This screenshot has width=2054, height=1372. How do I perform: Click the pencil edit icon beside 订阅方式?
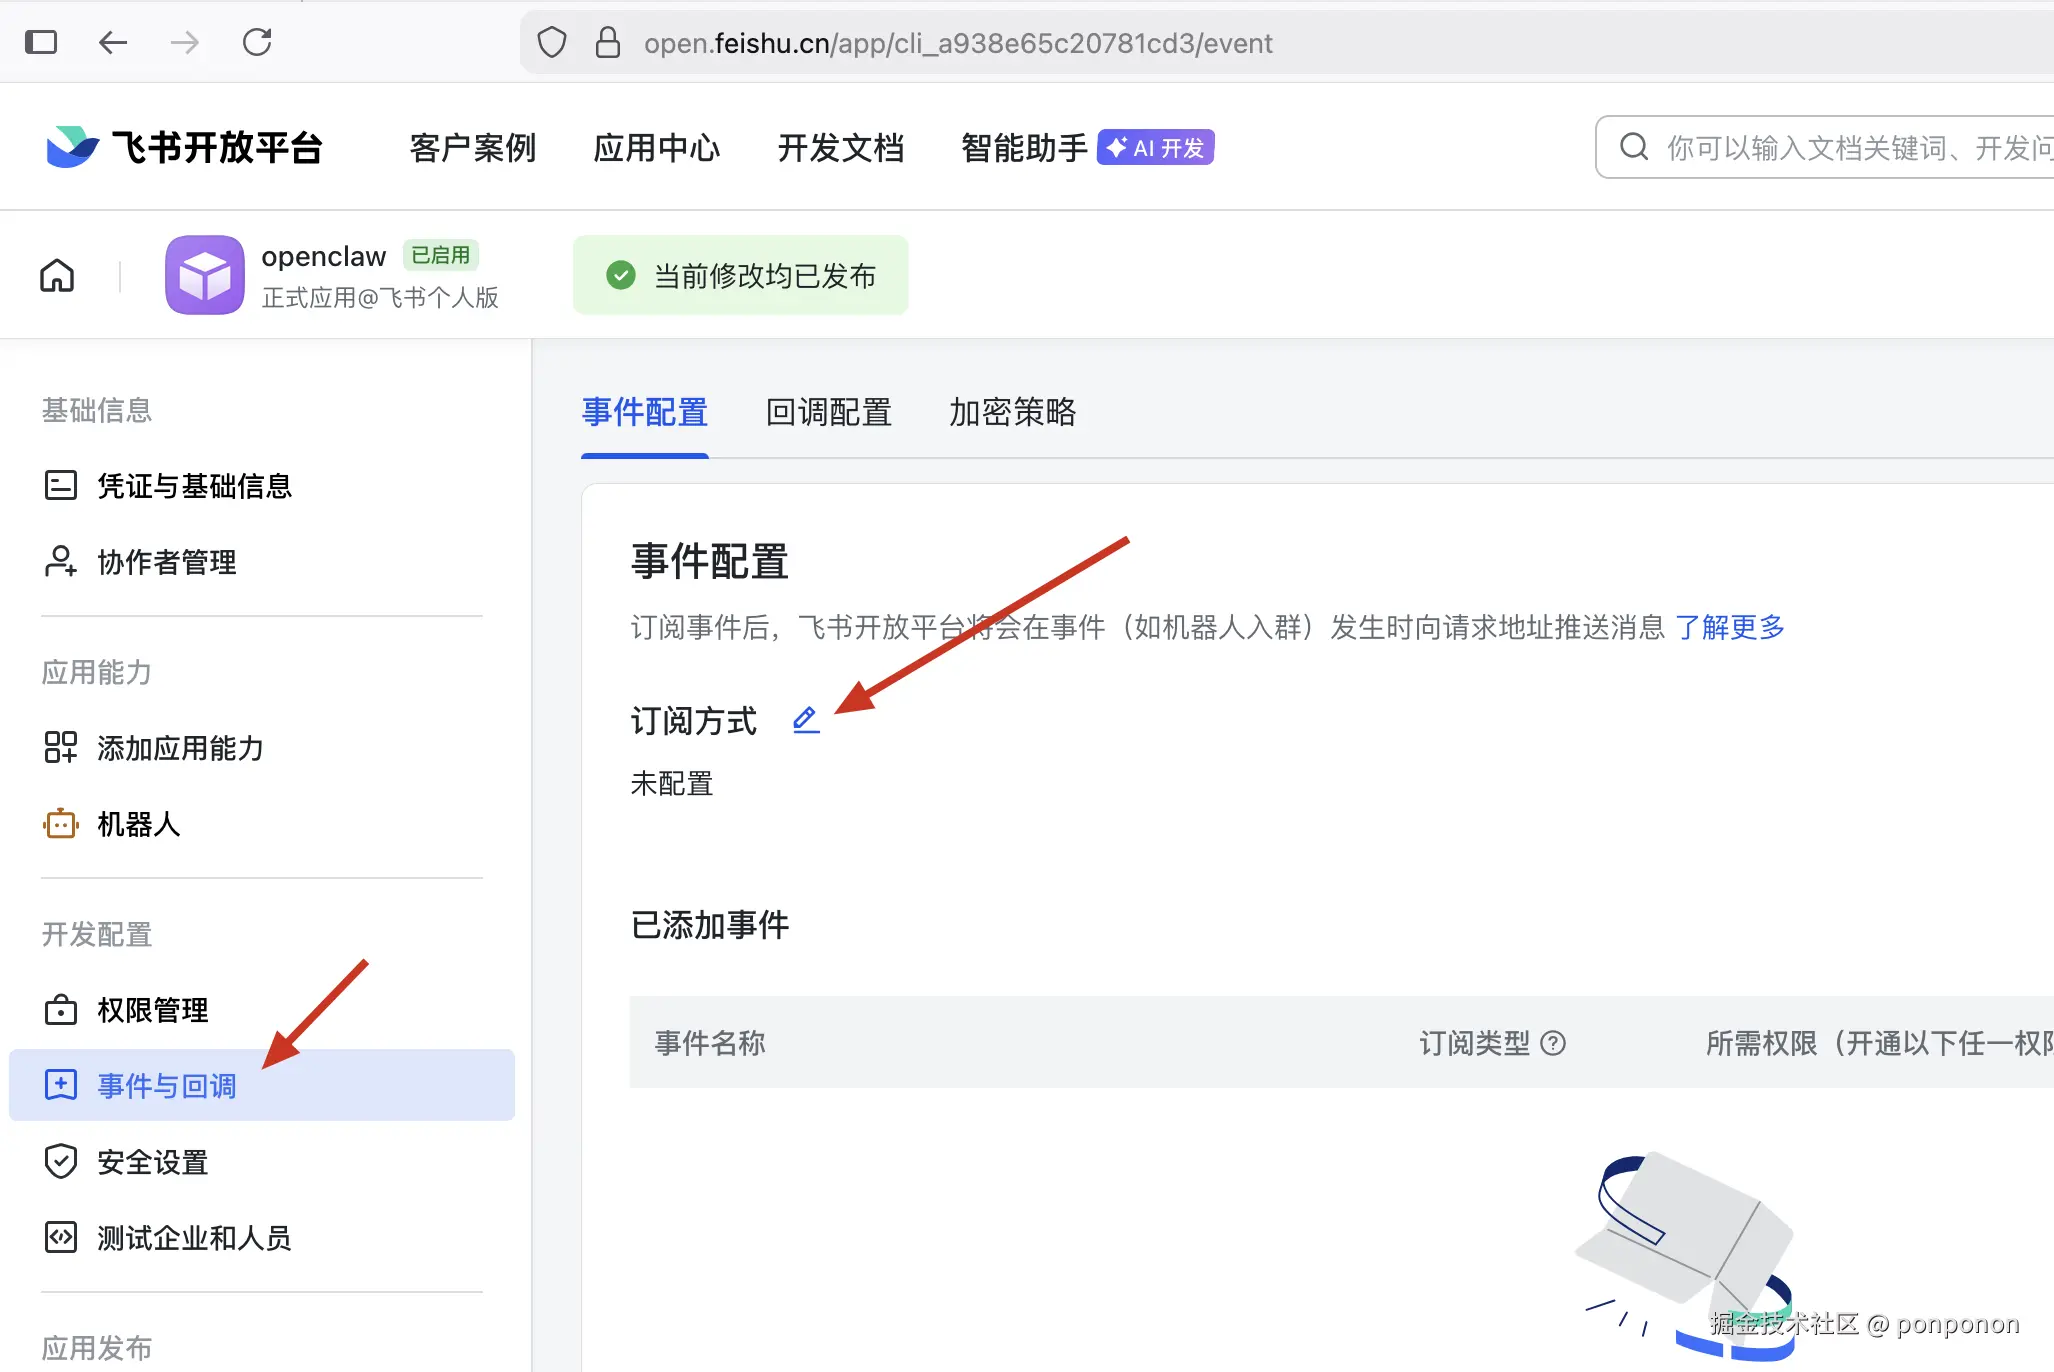806,720
